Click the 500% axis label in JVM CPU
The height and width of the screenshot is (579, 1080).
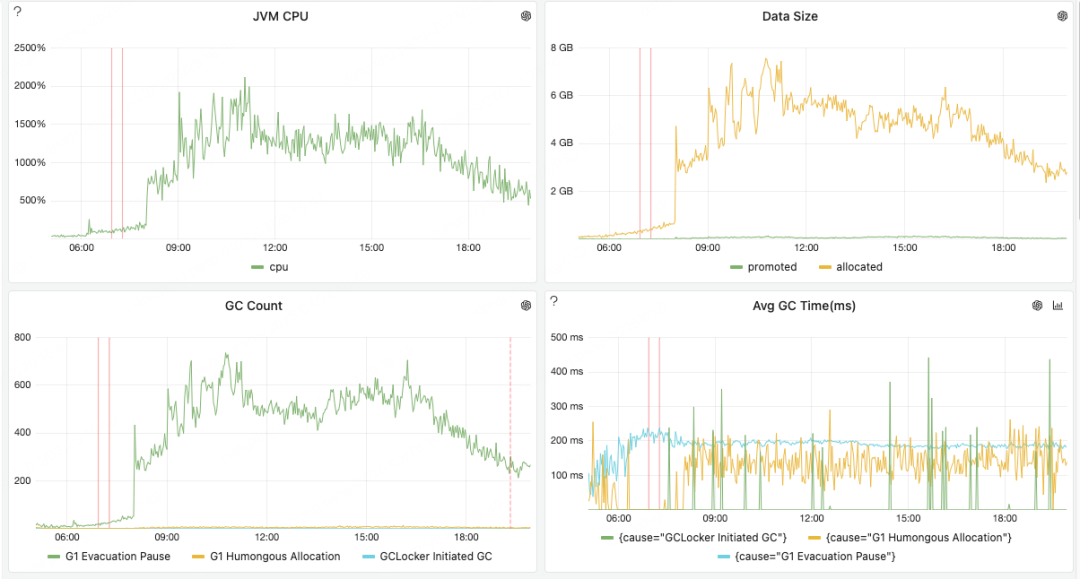tap(32, 200)
